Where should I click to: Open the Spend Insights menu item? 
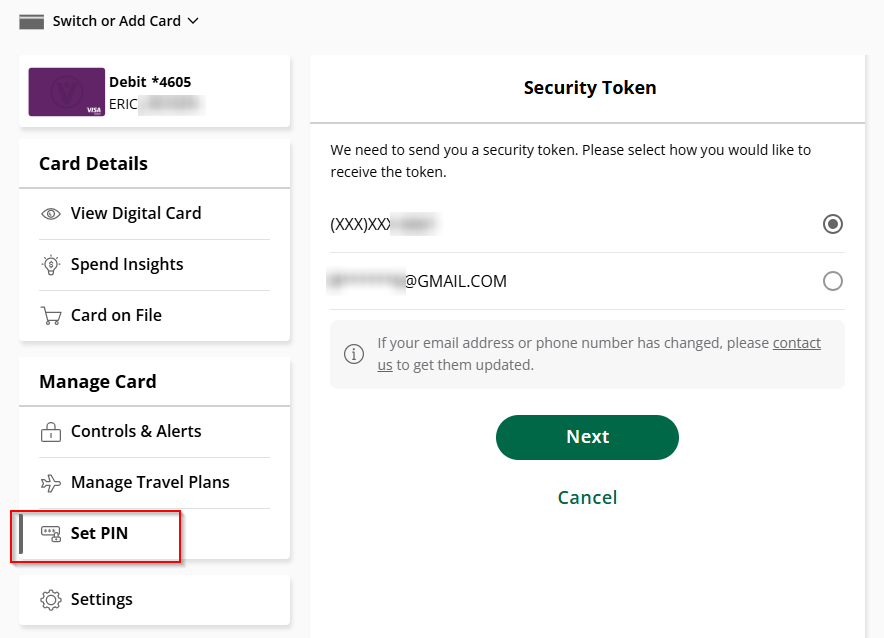point(127,265)
